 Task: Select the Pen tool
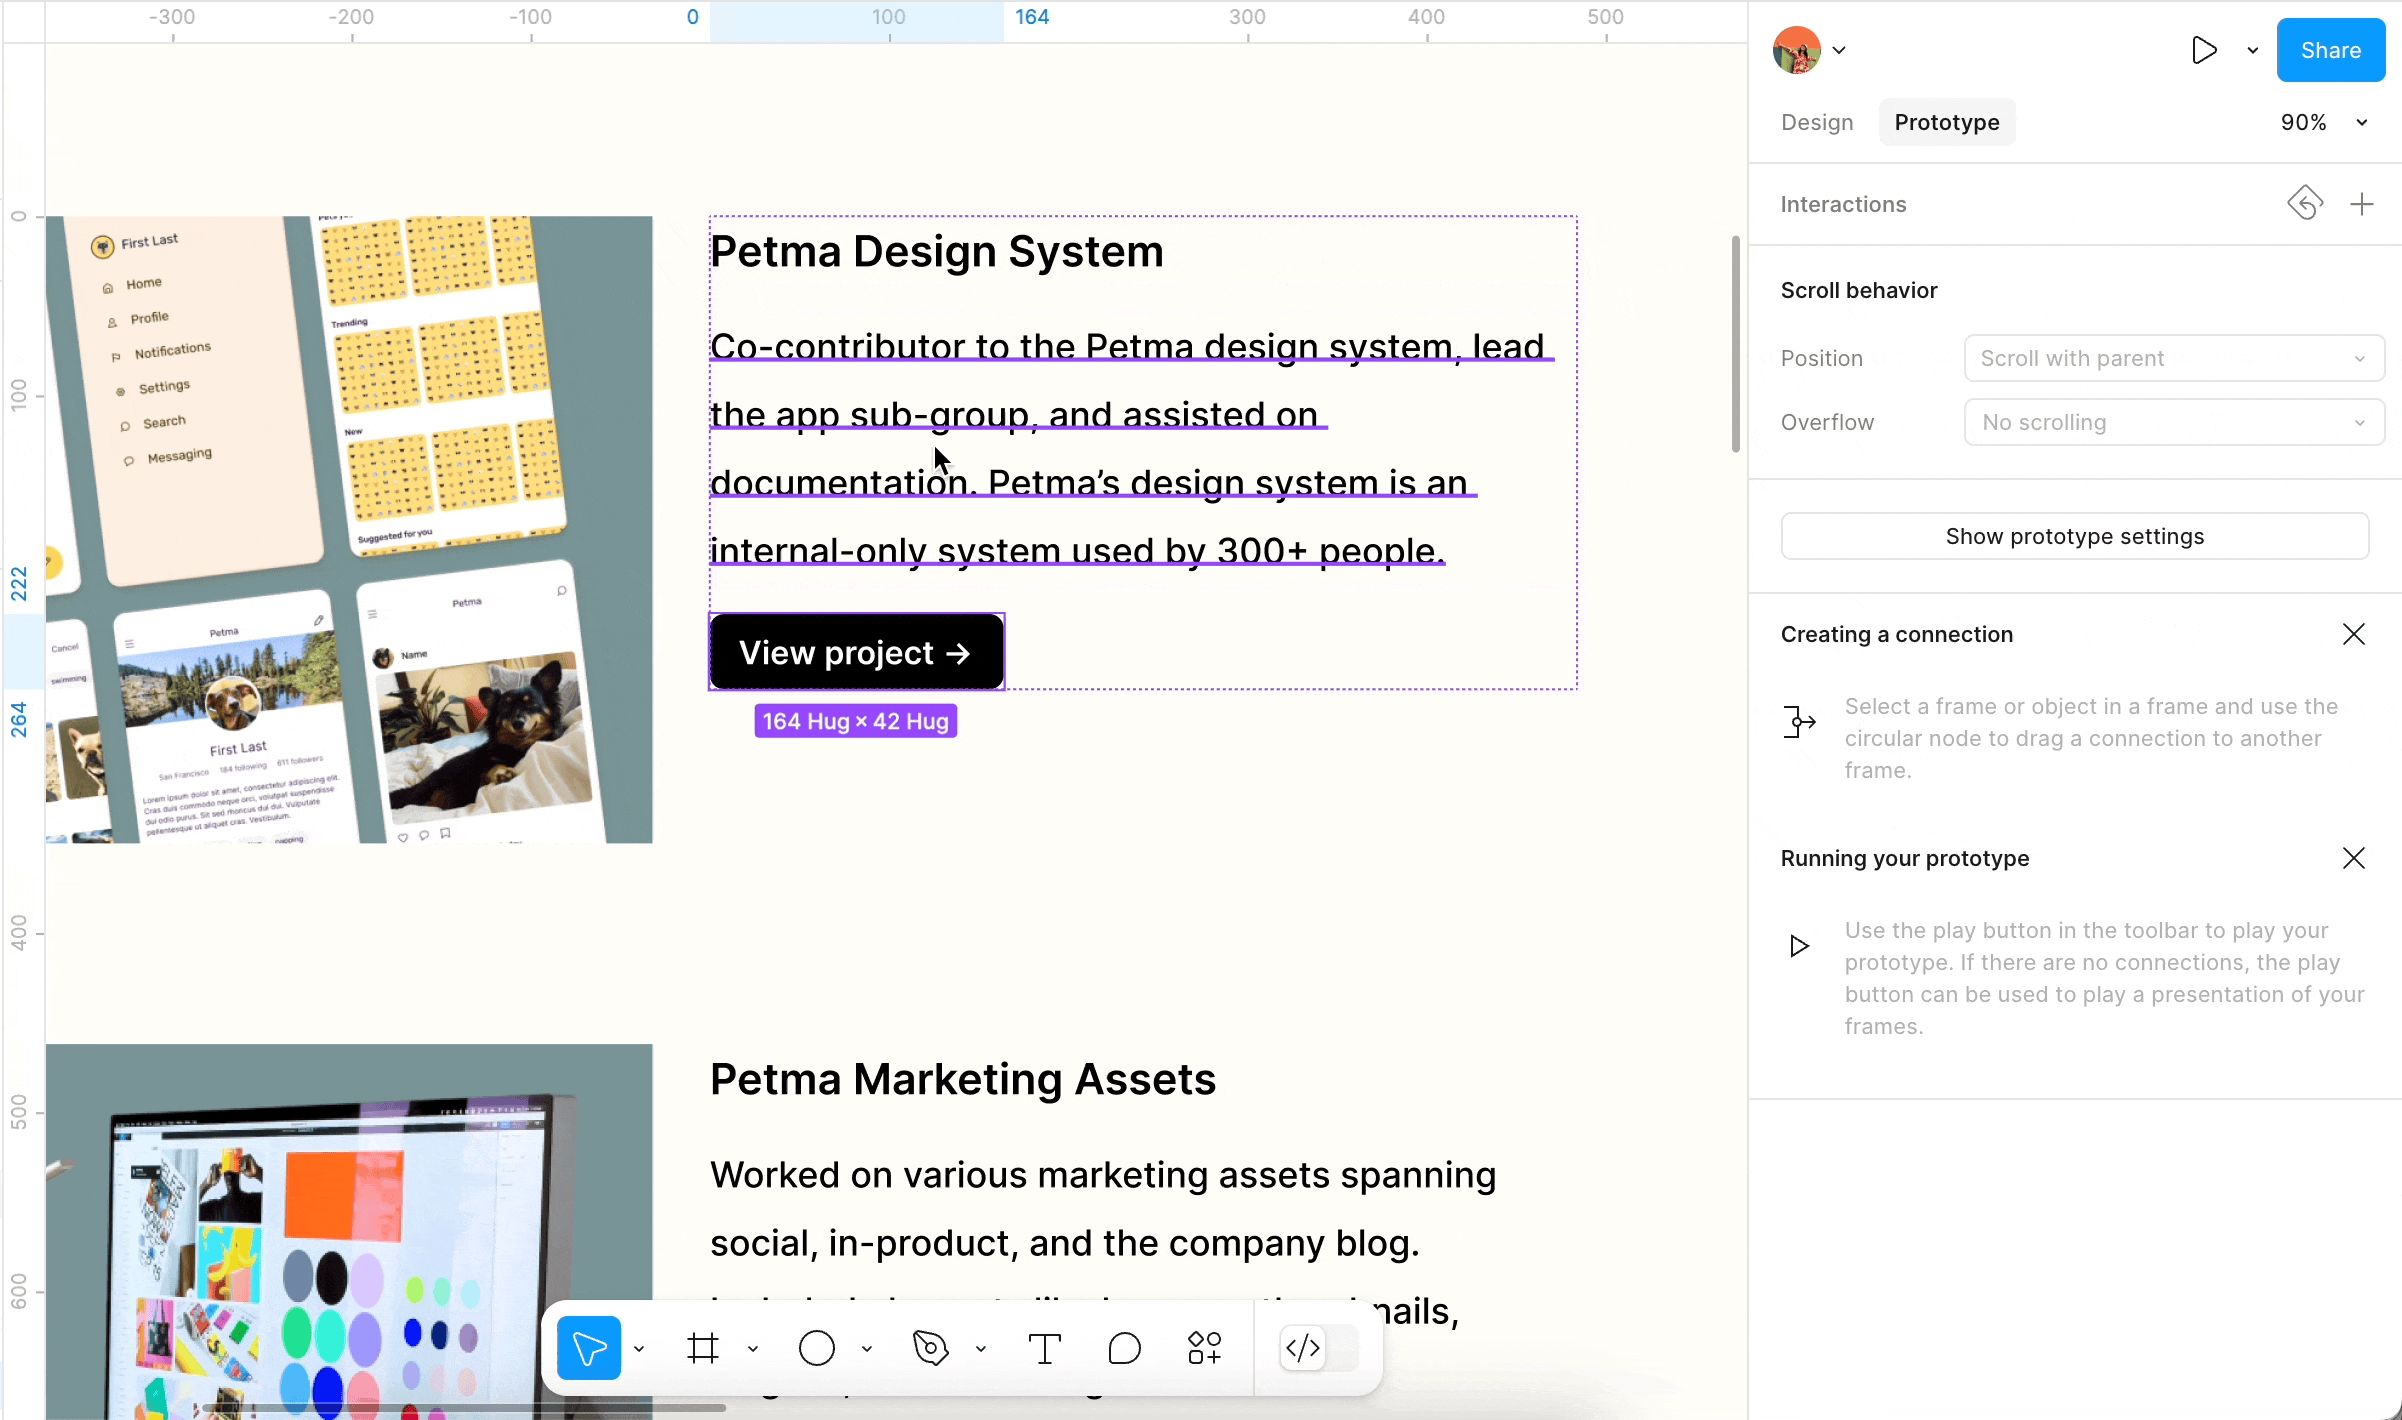coord(931,1348)
